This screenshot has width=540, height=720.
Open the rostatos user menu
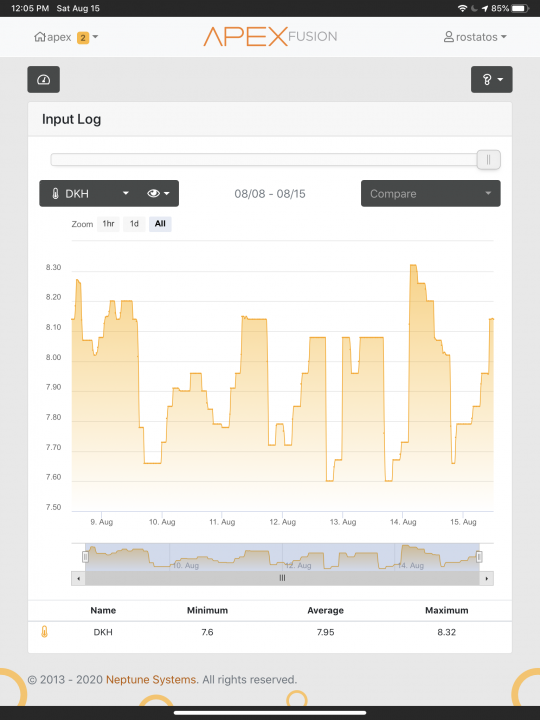(475, 37)
